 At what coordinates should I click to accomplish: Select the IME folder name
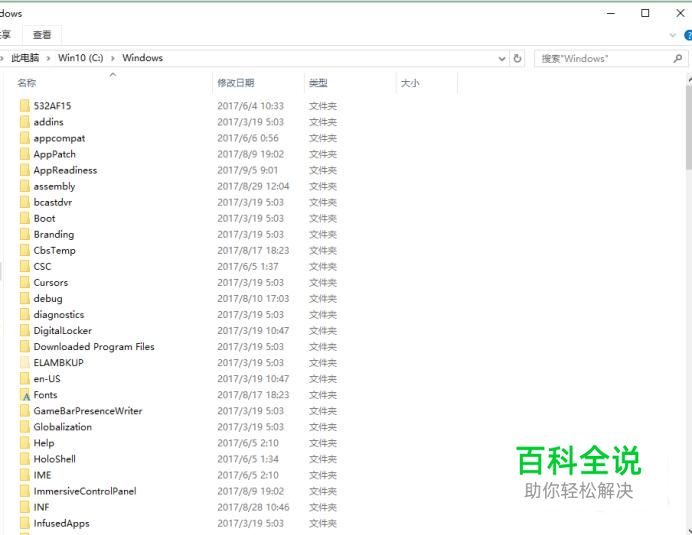click(x=42, y=475)
